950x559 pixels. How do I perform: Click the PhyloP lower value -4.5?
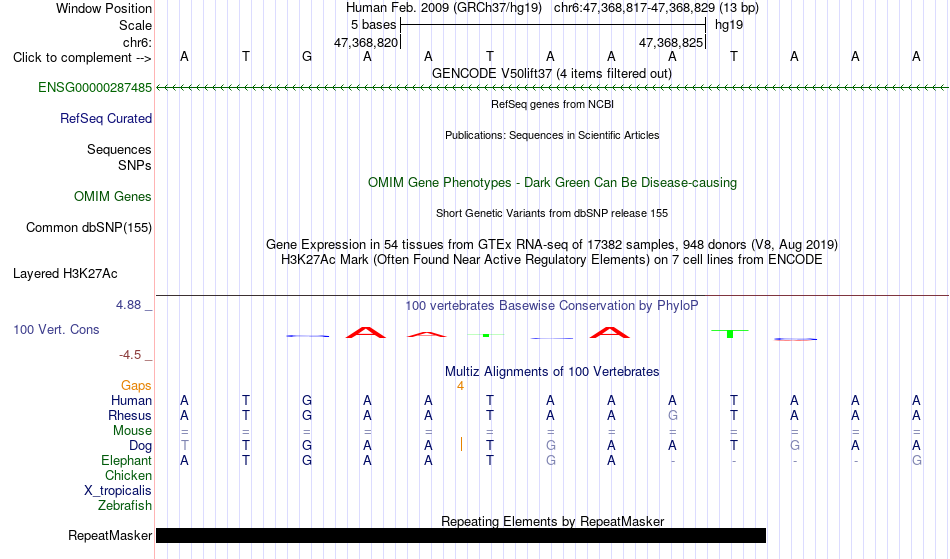[x=130, y=354]
